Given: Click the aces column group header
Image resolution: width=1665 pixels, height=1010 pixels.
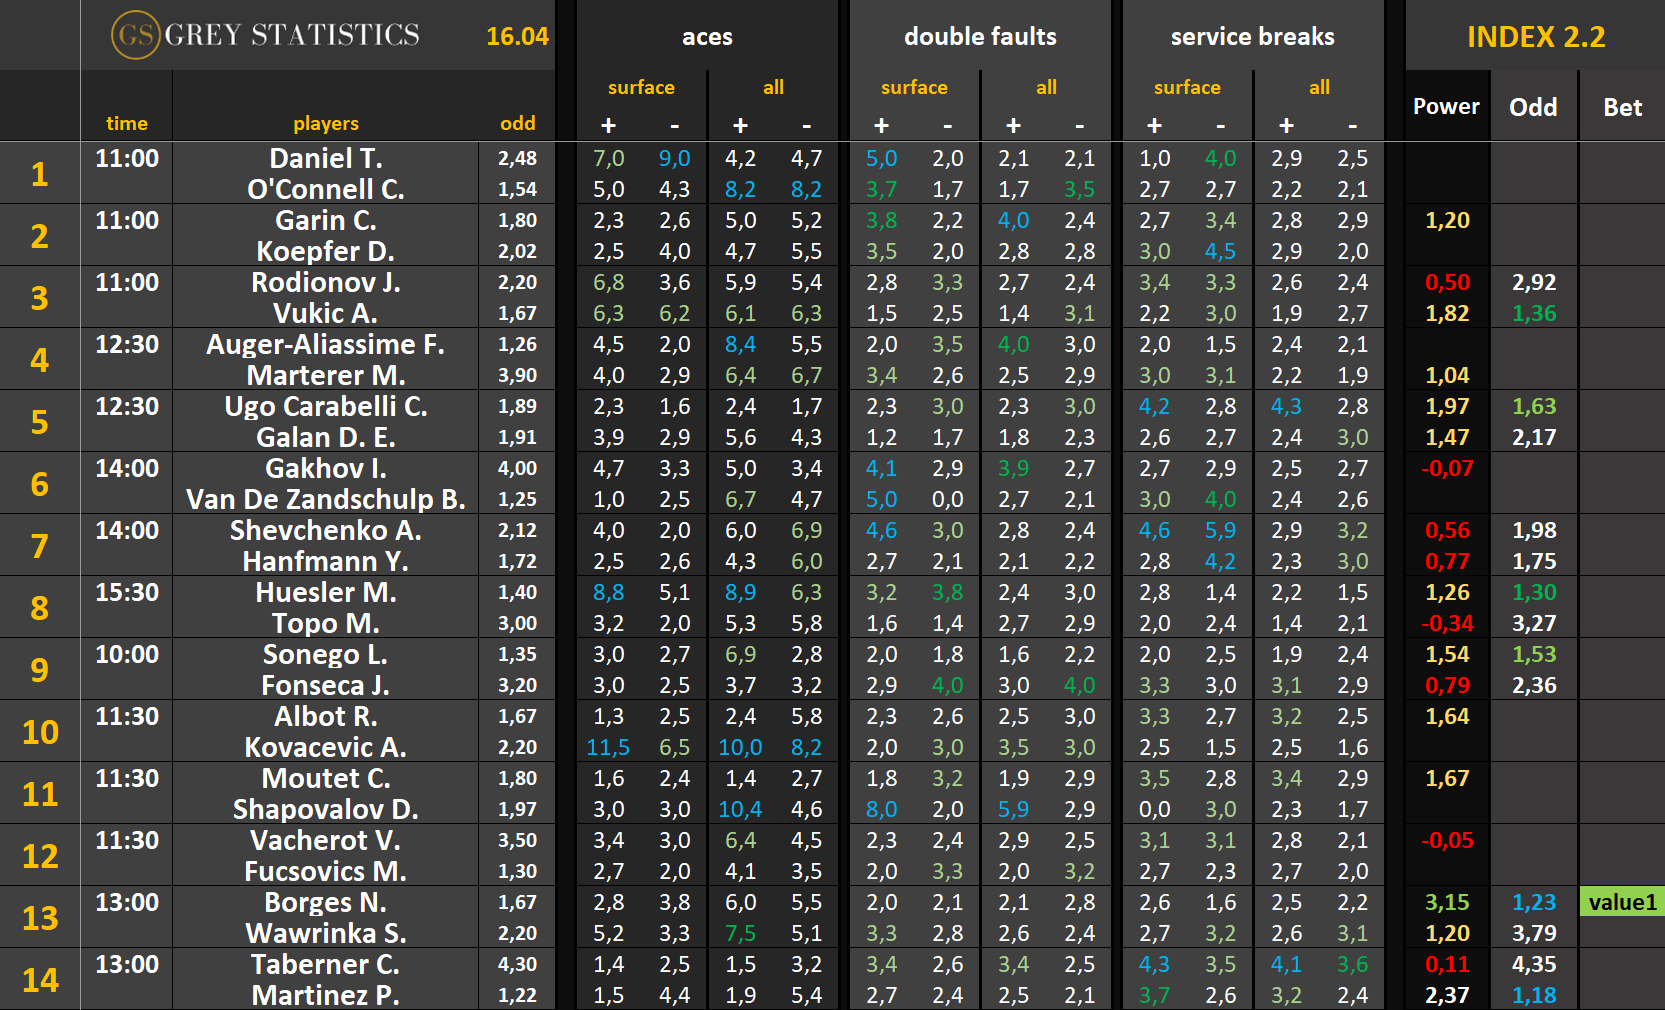Looking at the screenshot, I should pos(707,36).
